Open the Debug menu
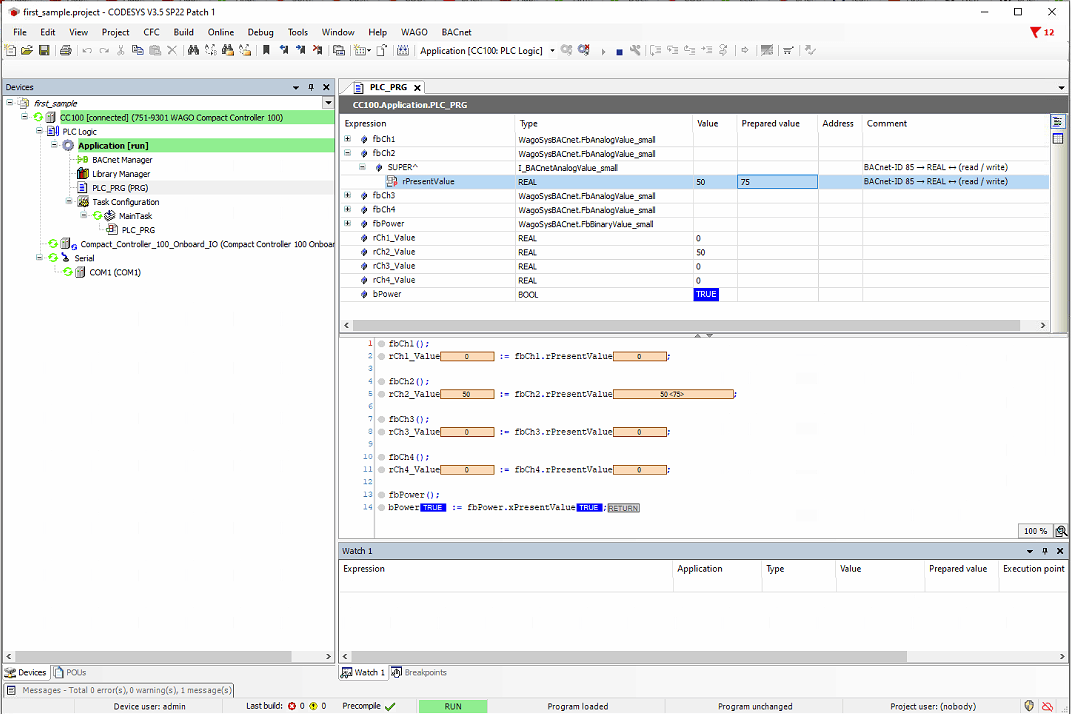This screenshot has height=714, width=1071. tap(260, 32)
